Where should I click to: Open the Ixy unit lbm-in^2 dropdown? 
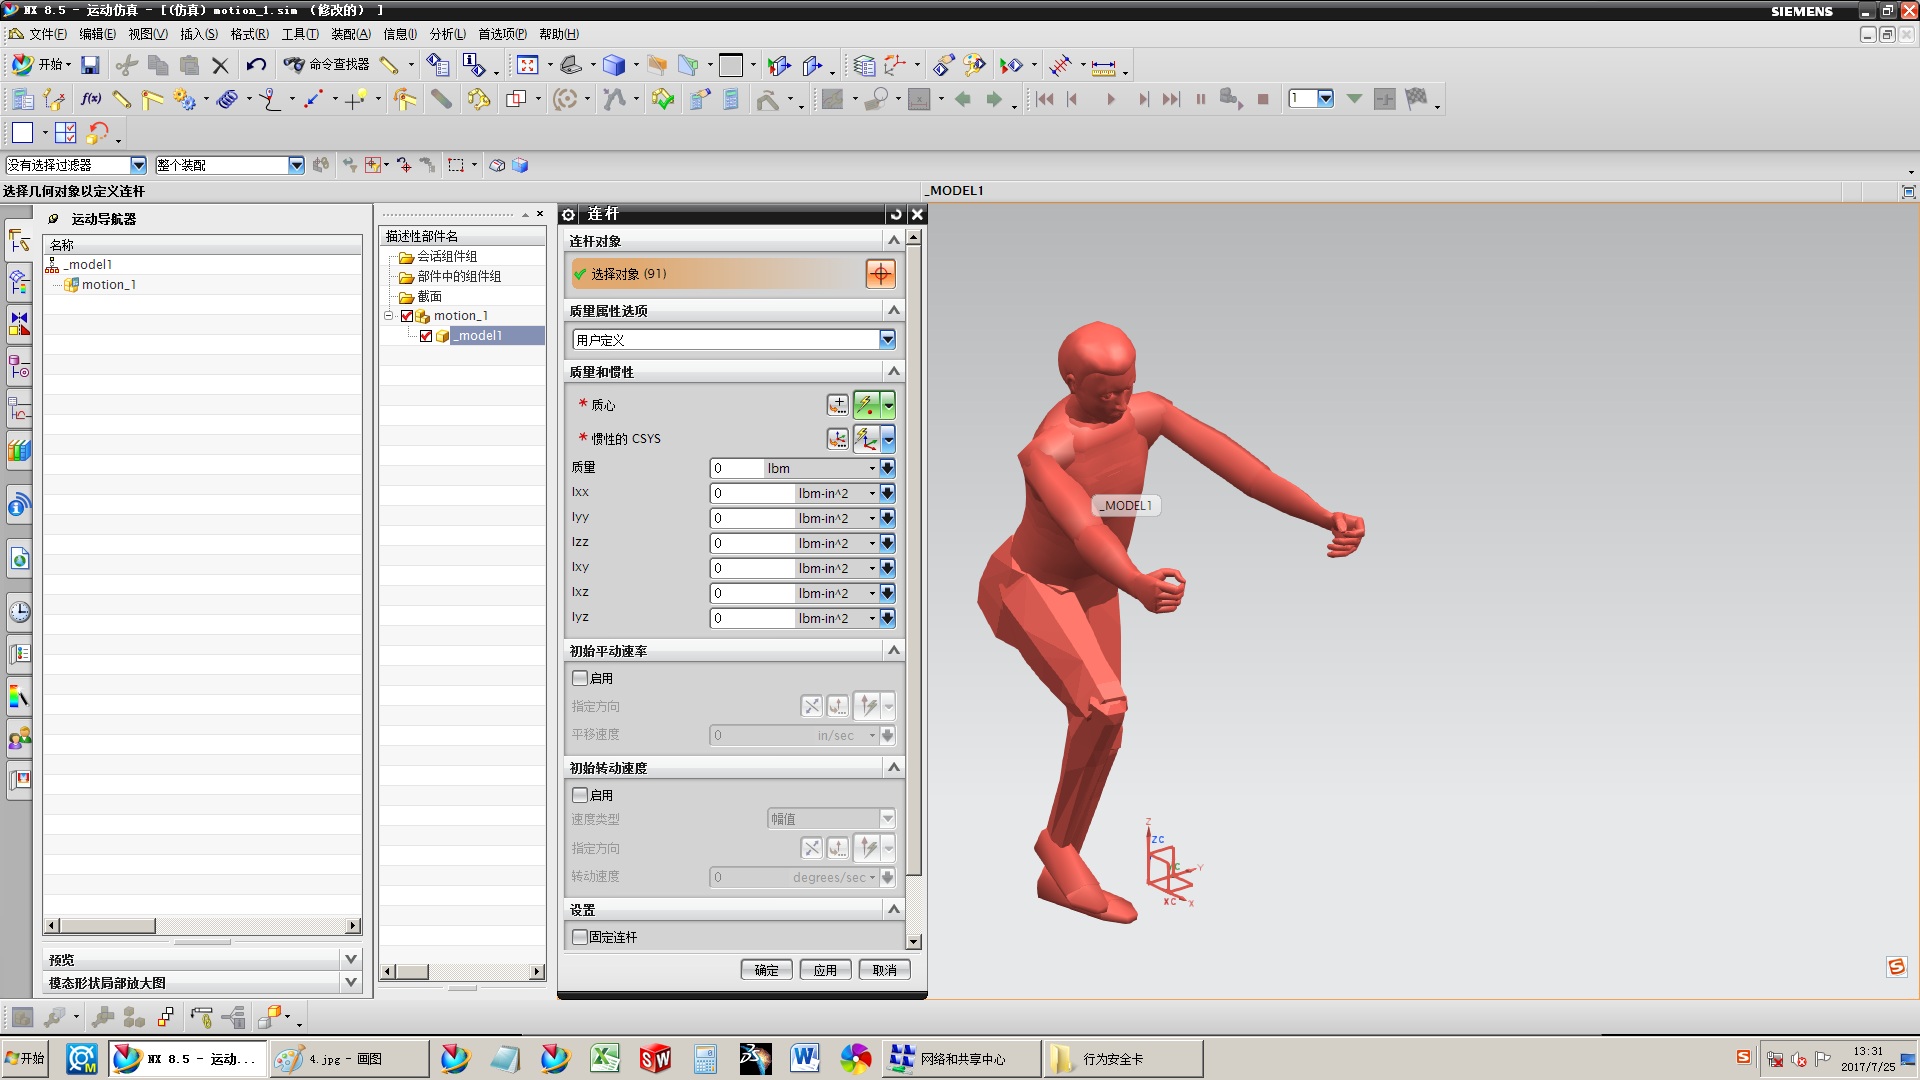pyautogui.click(x=872, y=568)
